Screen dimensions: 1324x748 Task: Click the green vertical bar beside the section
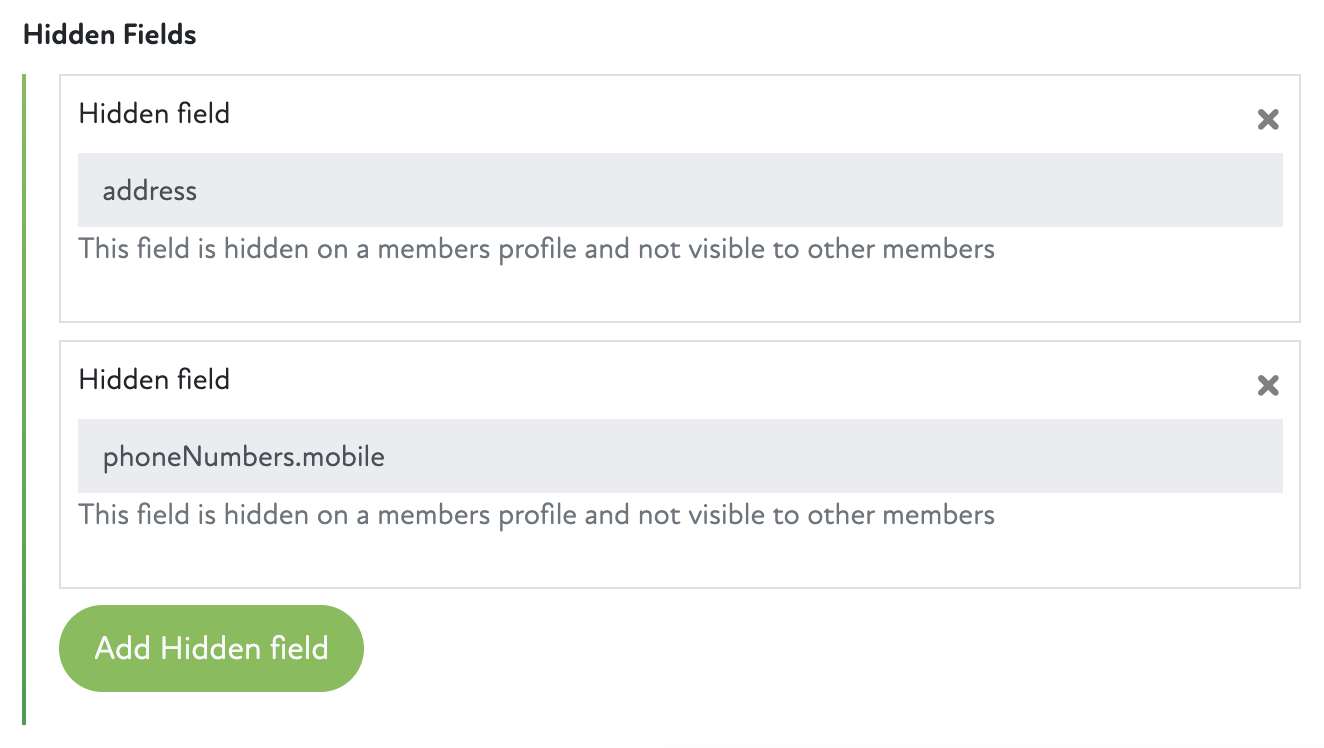coord(24,400)
